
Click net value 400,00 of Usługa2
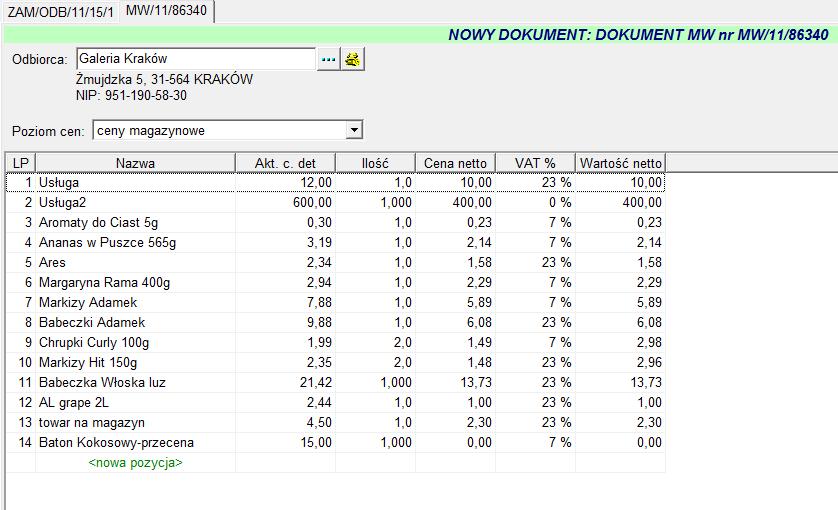click(x=620, y=203)
